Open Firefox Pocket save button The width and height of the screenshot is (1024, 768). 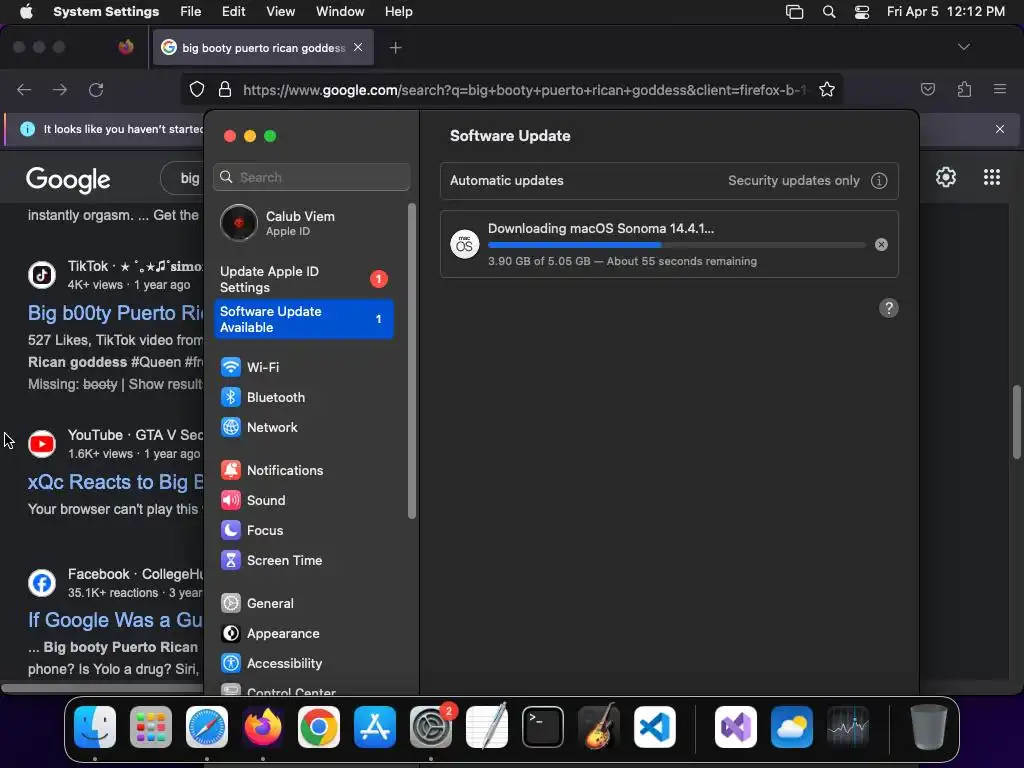coord(928,90)
